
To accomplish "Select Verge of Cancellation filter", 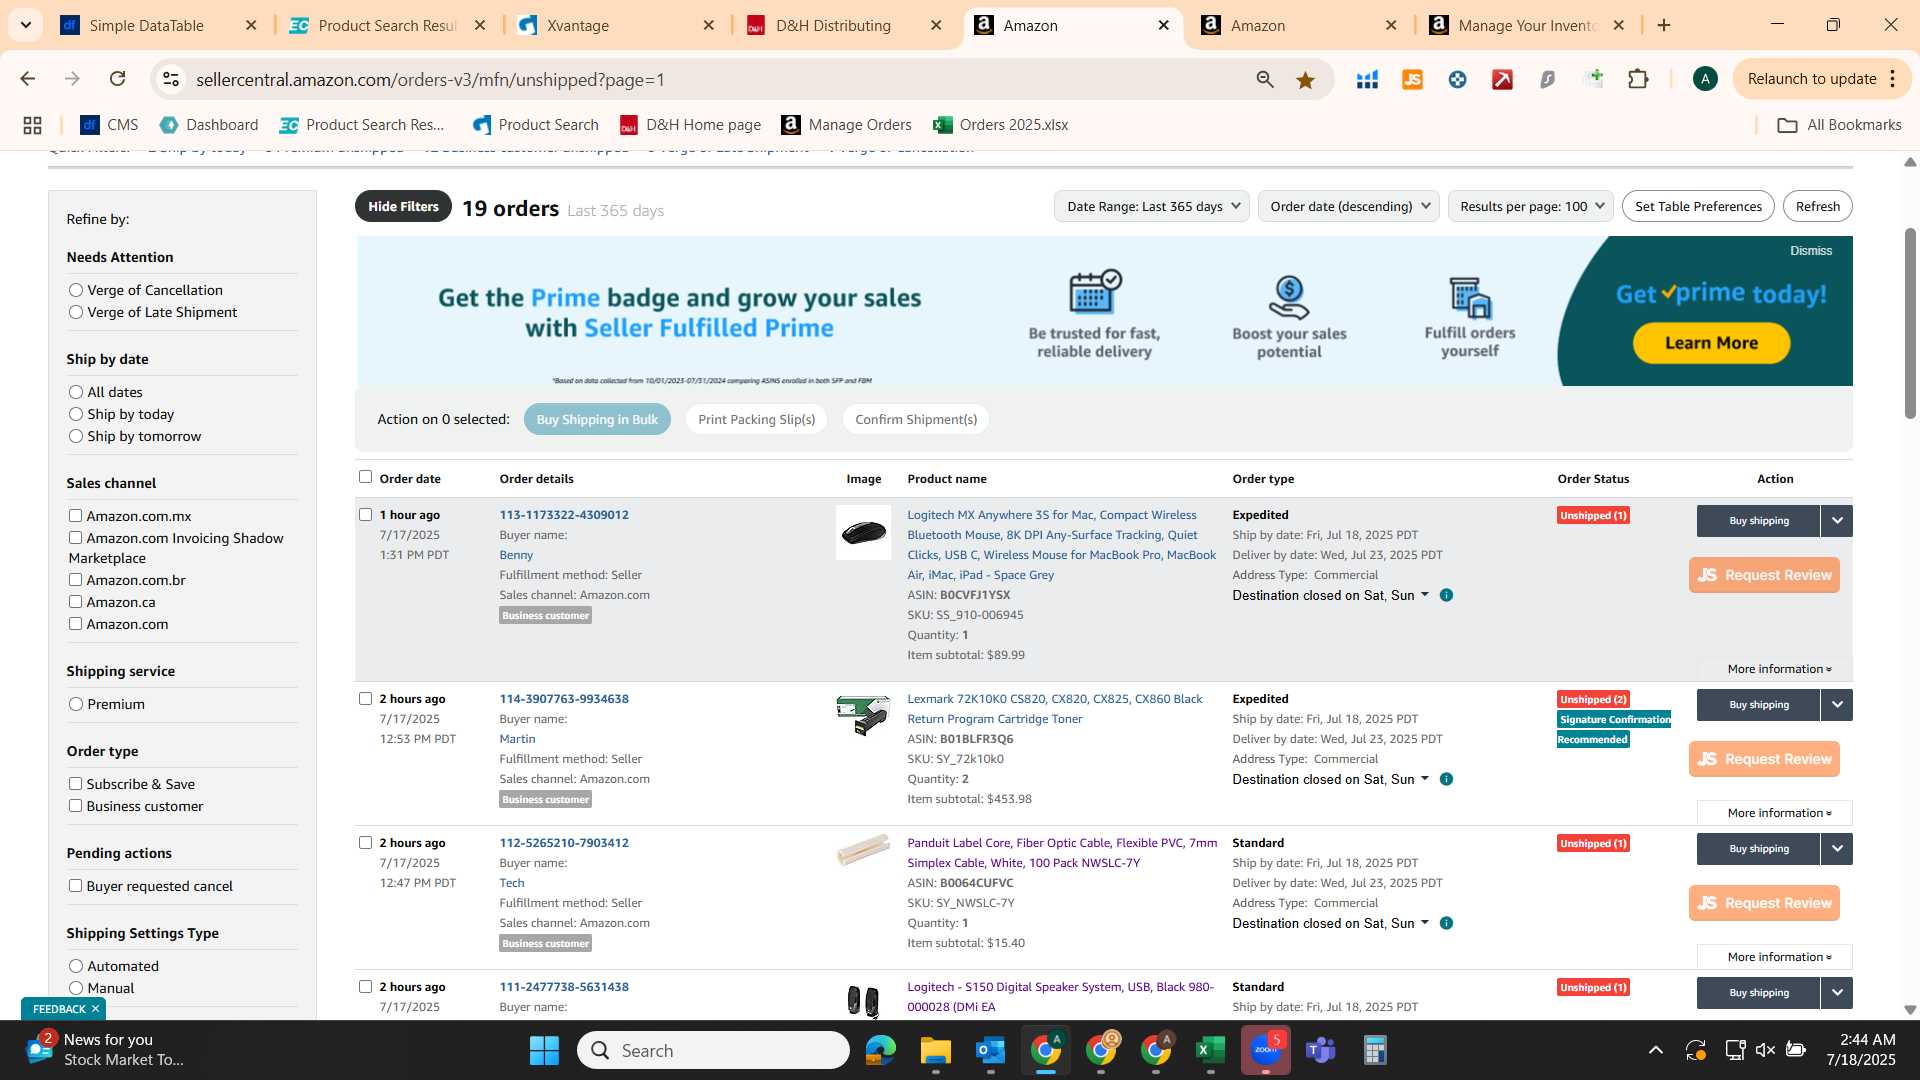I will click(x=76, y=290).
